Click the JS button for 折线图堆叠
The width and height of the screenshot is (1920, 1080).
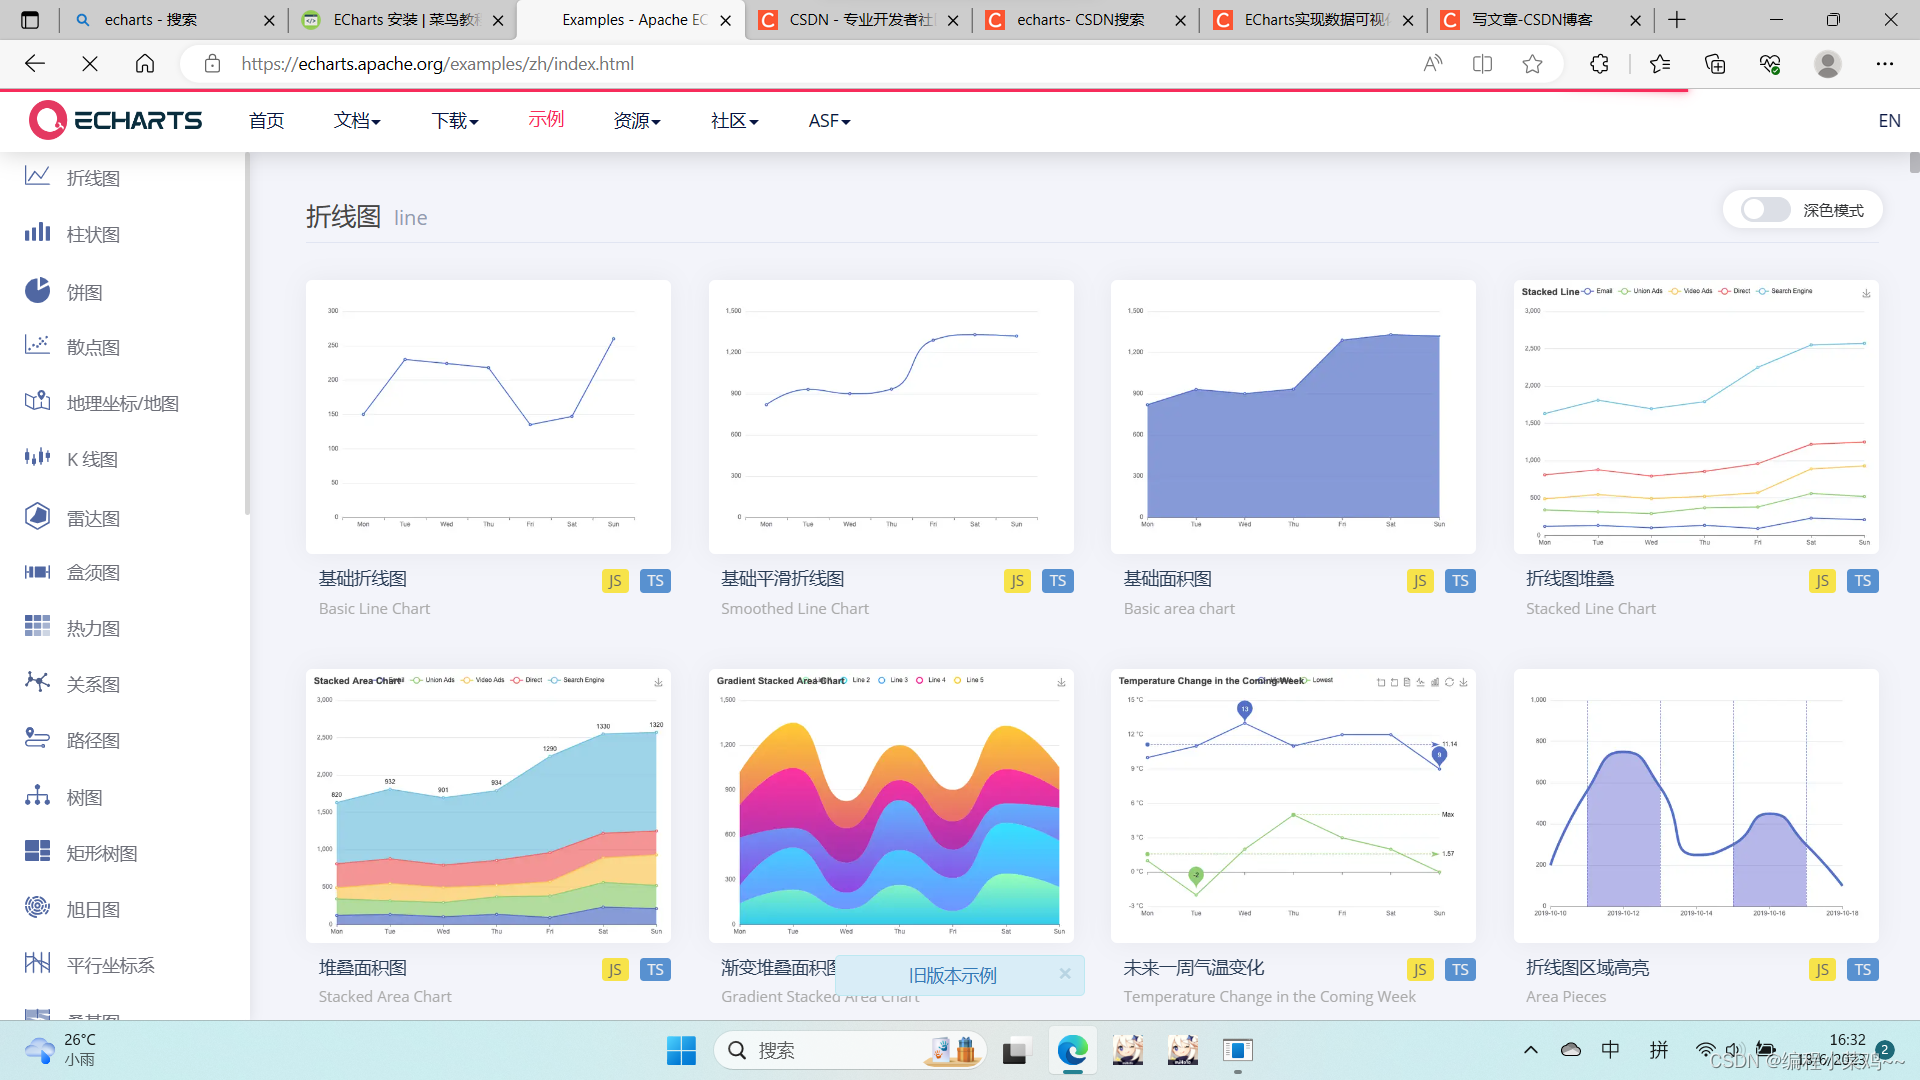(1822, 581)
